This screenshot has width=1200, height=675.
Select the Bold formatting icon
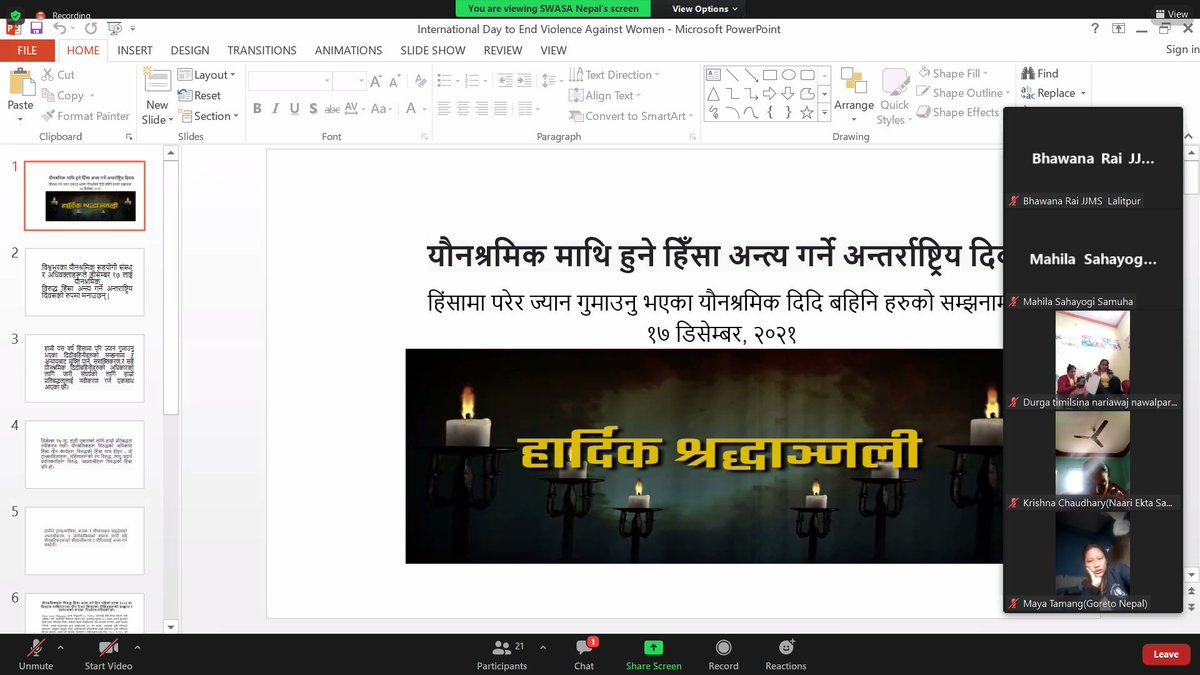256,108
